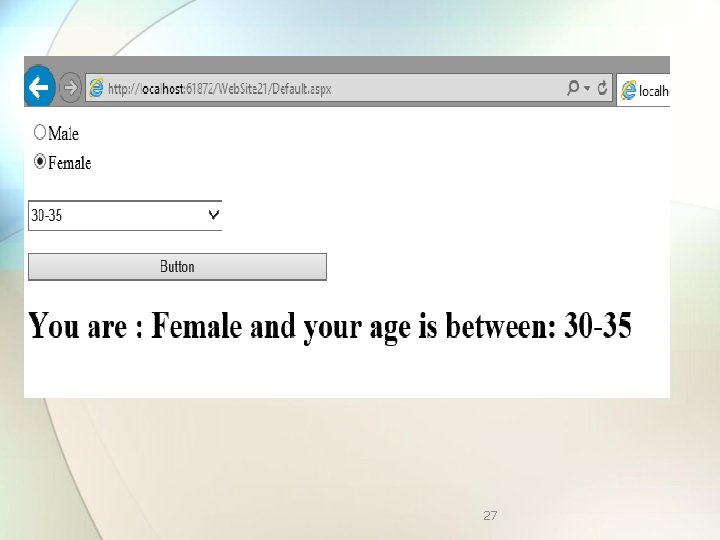Click the grey Forward arrow button
The width and height of the screenshot is (720, 540).
tap(70, 87)
